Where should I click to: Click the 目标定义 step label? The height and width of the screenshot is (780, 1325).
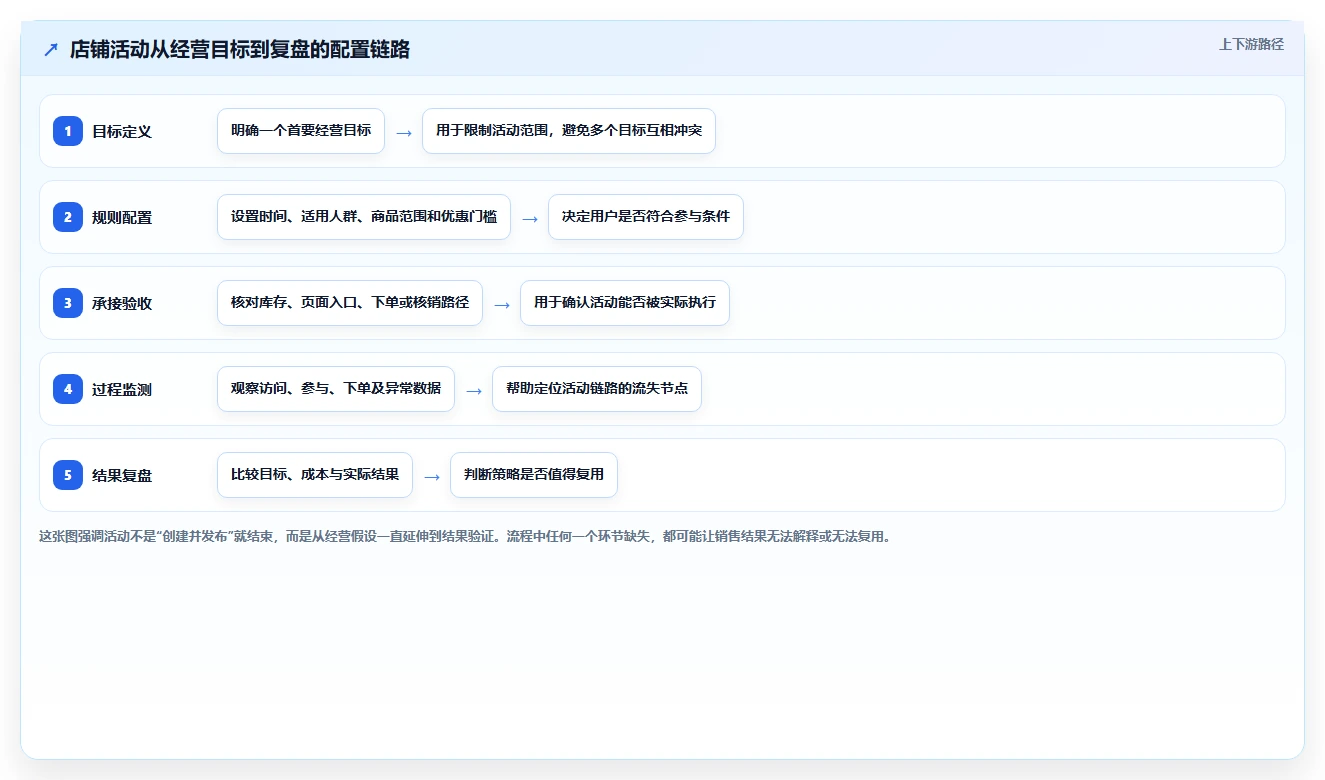[122, 131]
